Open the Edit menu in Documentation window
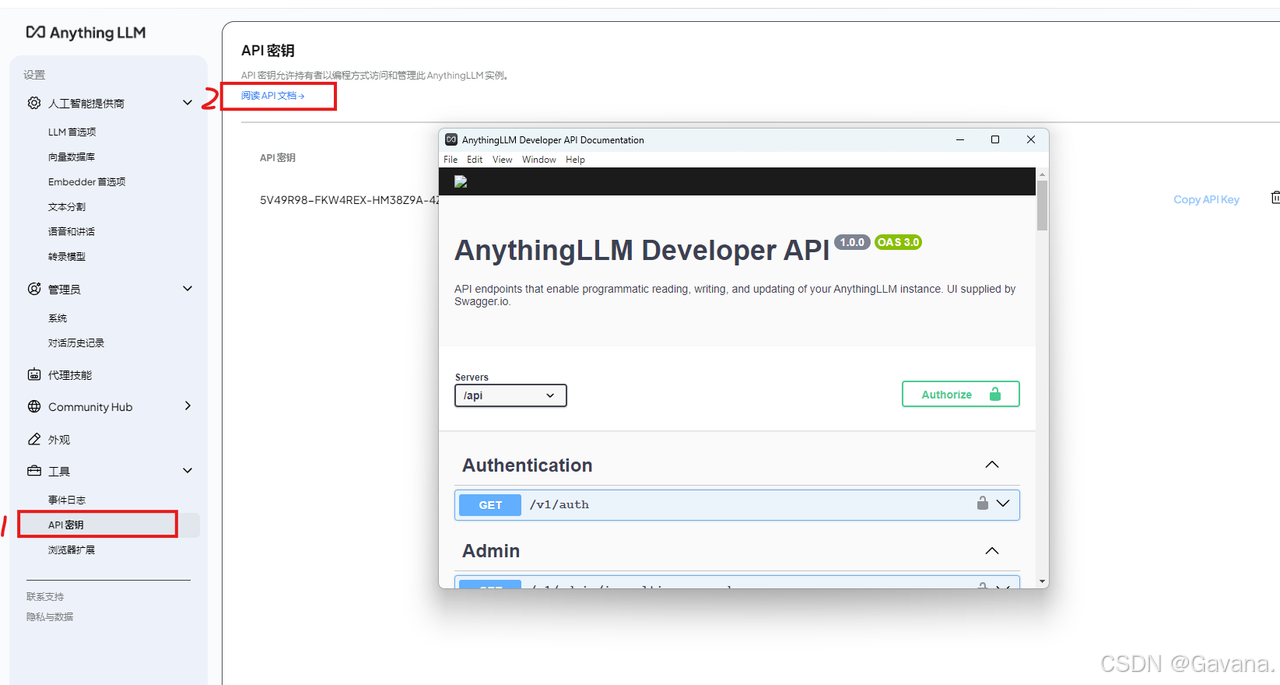Viewport: 1280px width, 685px height. [x=475, y=160]
